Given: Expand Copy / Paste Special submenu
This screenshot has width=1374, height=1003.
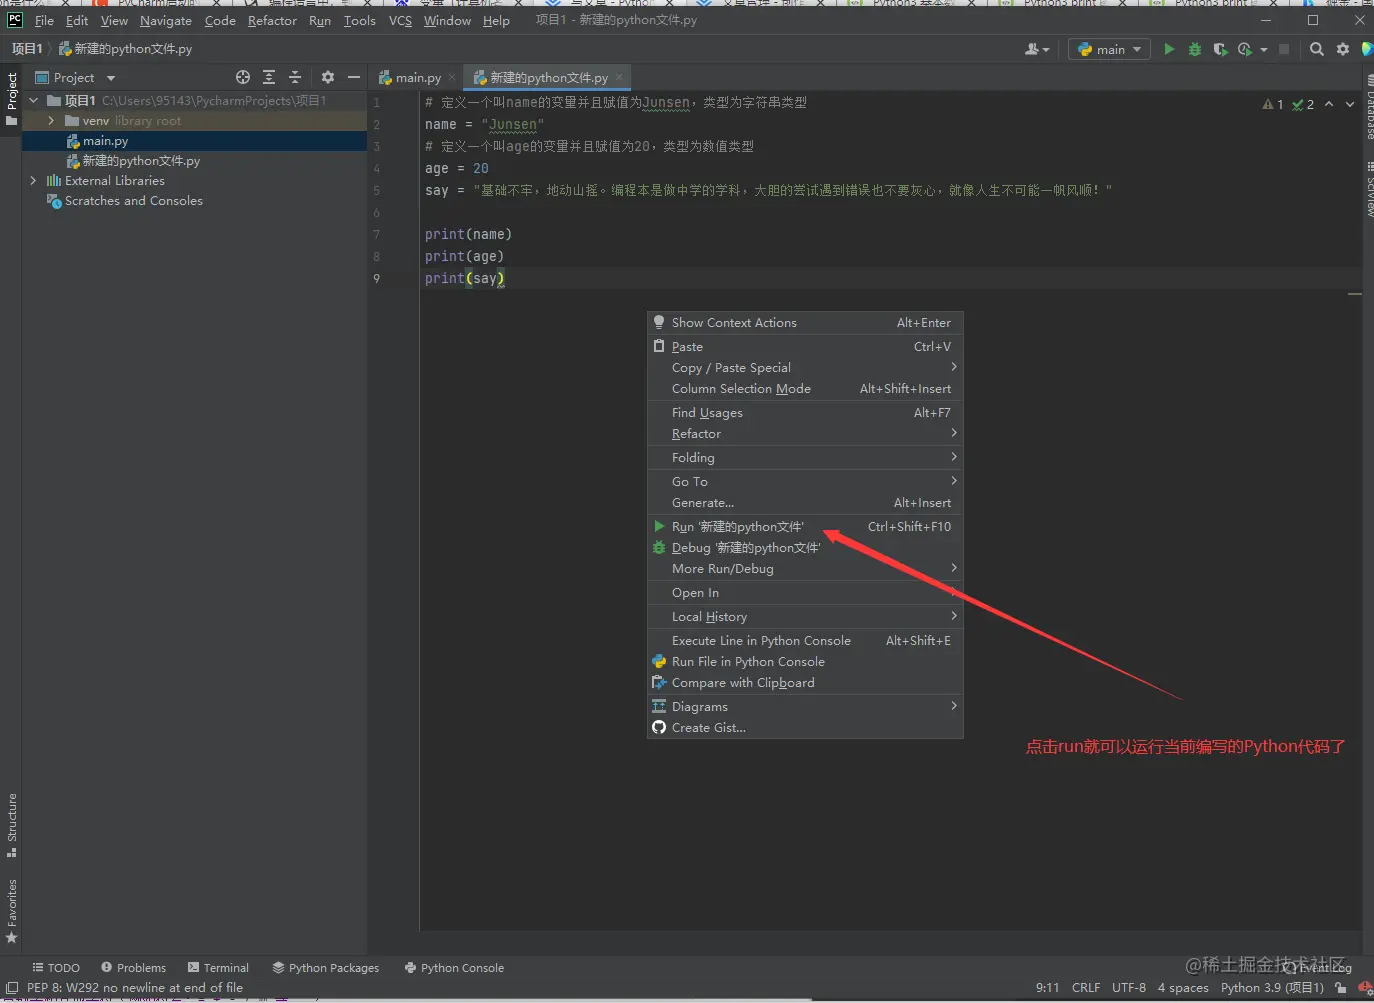Looking at the screenshot, I should click(x=805, y=368).
